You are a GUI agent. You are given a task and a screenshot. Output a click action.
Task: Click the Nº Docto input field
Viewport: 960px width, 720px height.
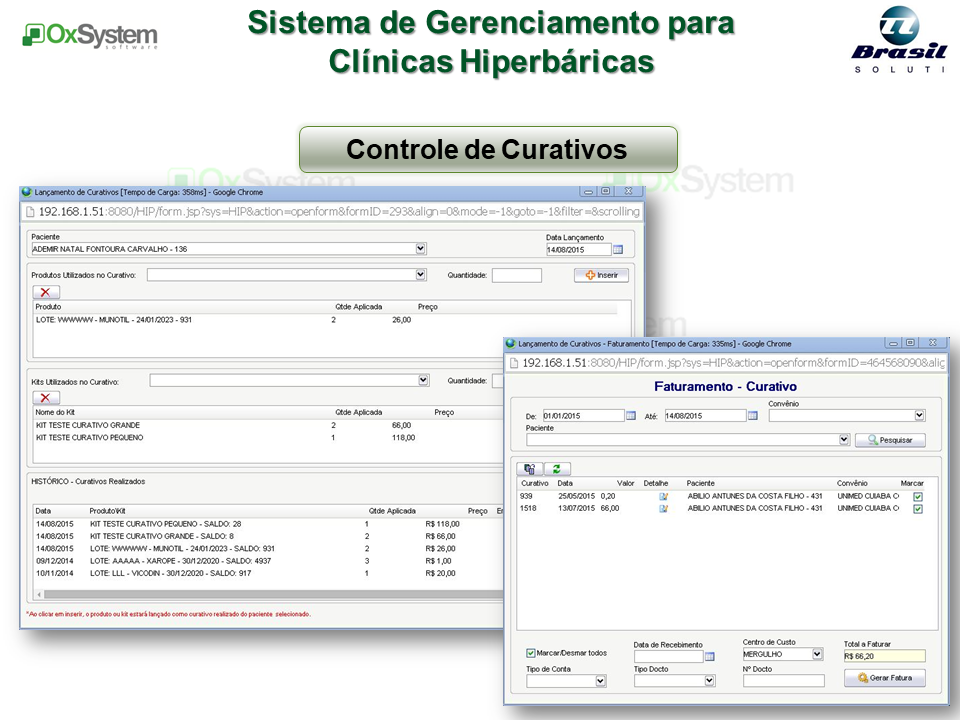coord(783,681)
